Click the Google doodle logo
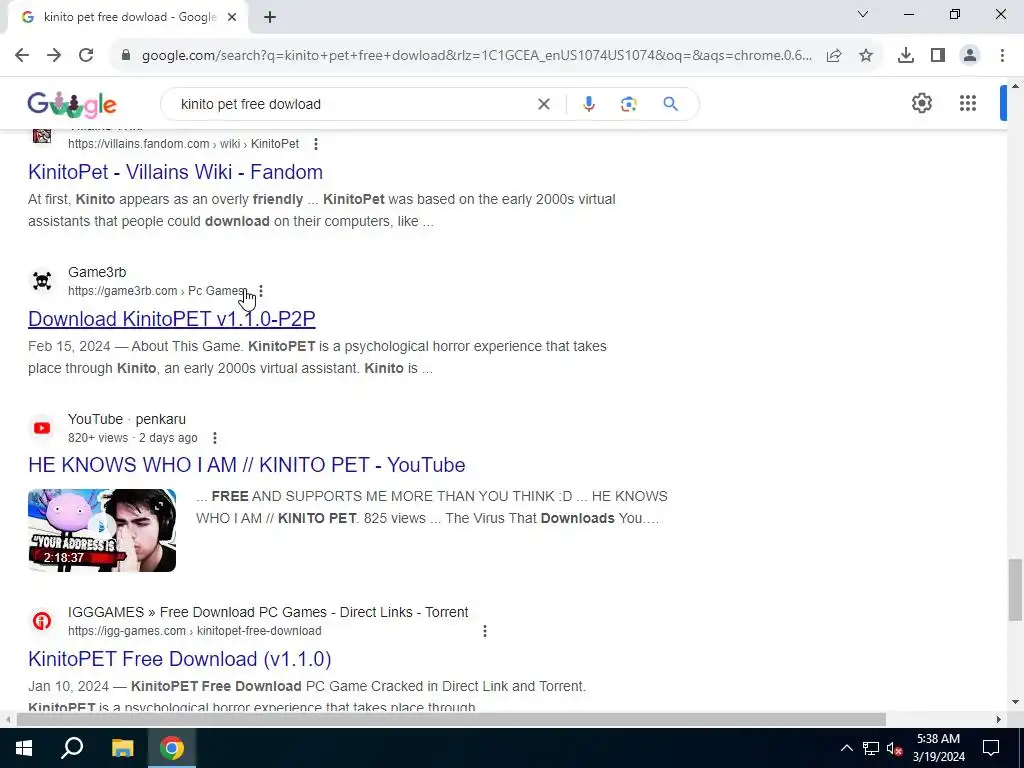 tap(72, 104)
